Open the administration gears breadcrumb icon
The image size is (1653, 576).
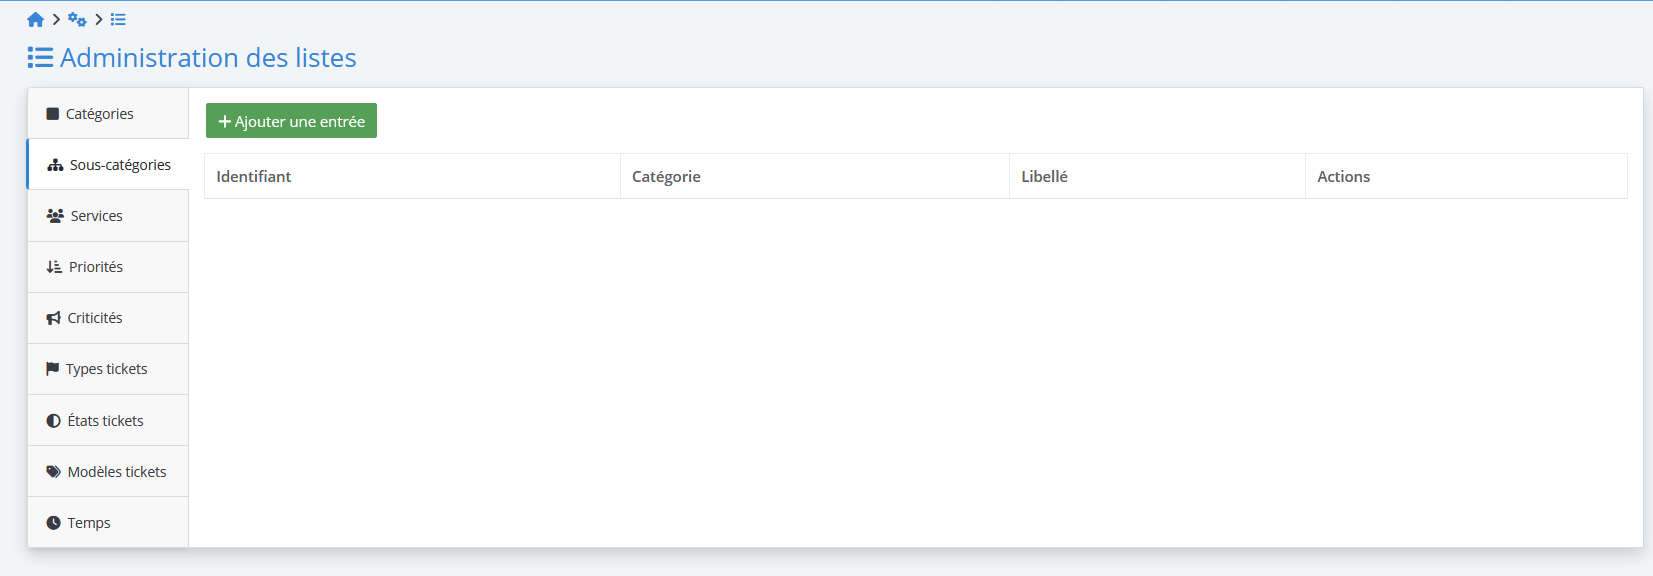(77, 19)
